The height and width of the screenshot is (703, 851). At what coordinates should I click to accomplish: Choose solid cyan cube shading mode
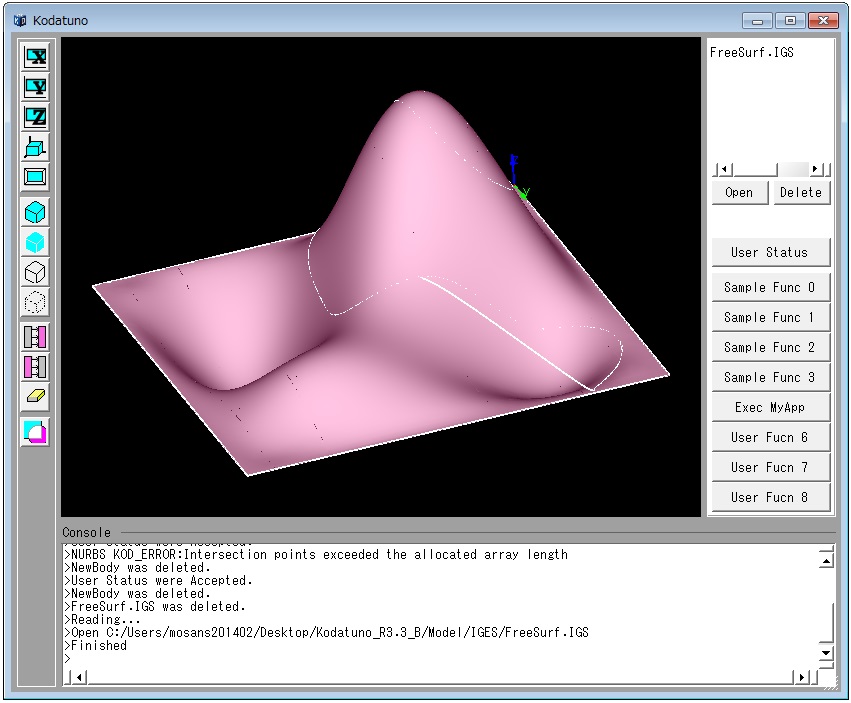point(36,242)
